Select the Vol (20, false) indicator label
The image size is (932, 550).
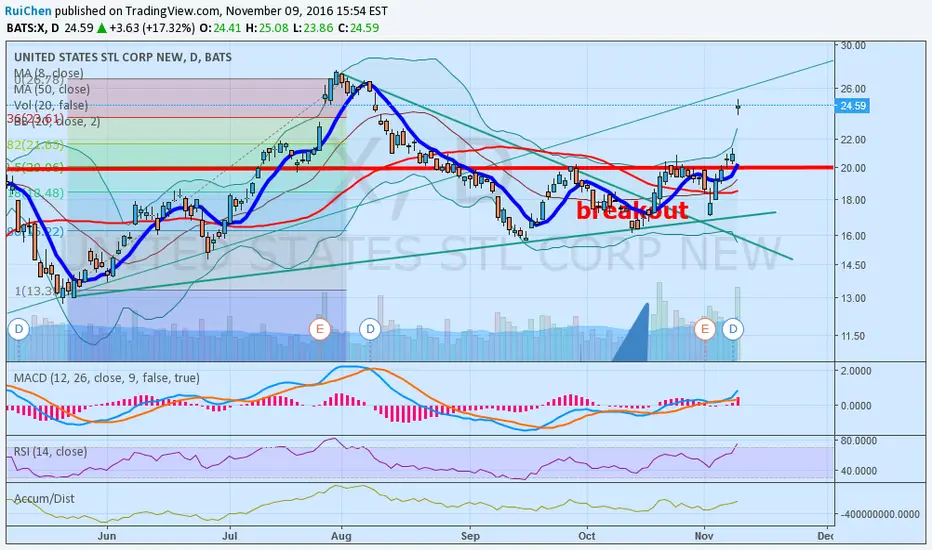tap(51, 105)
